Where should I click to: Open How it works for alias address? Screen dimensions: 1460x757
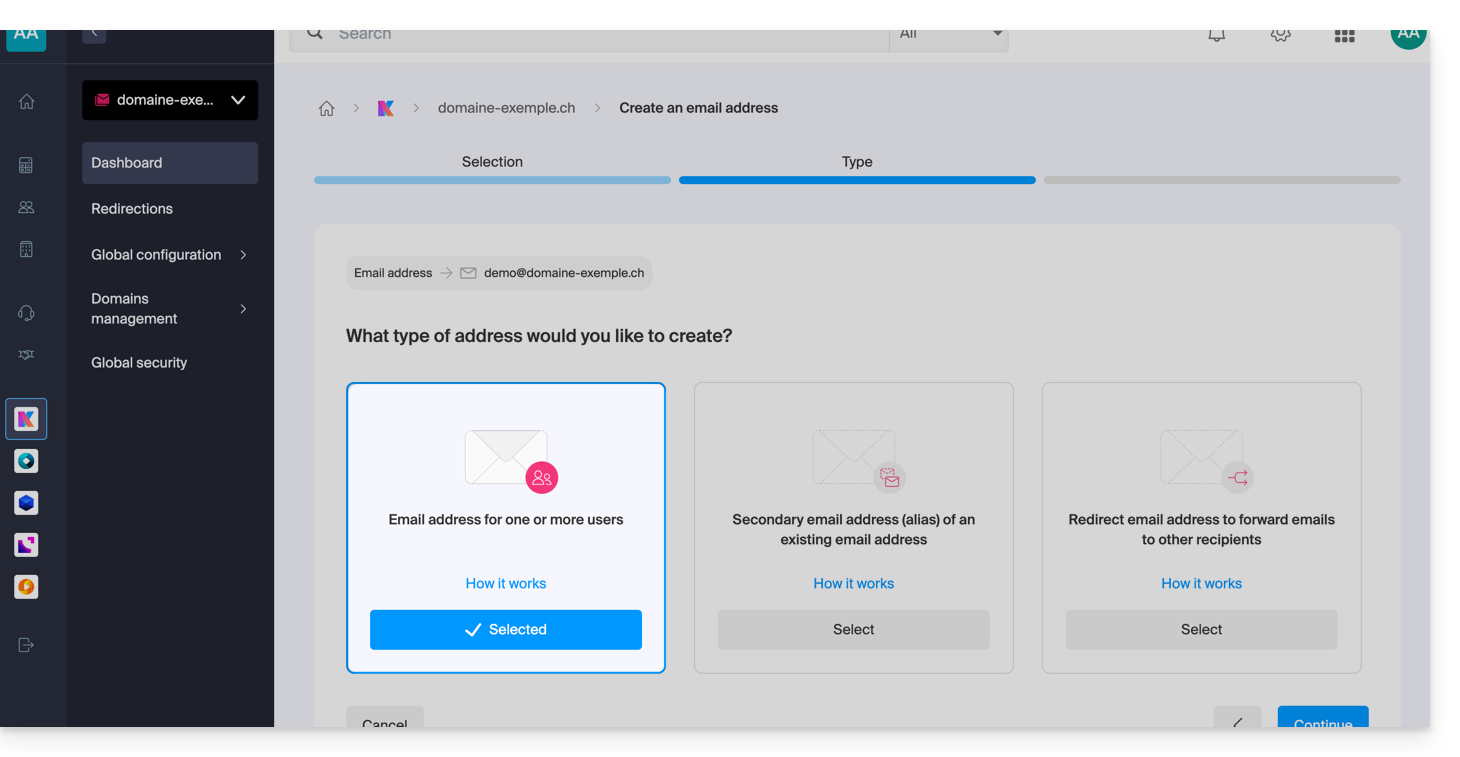coord(854,584)
